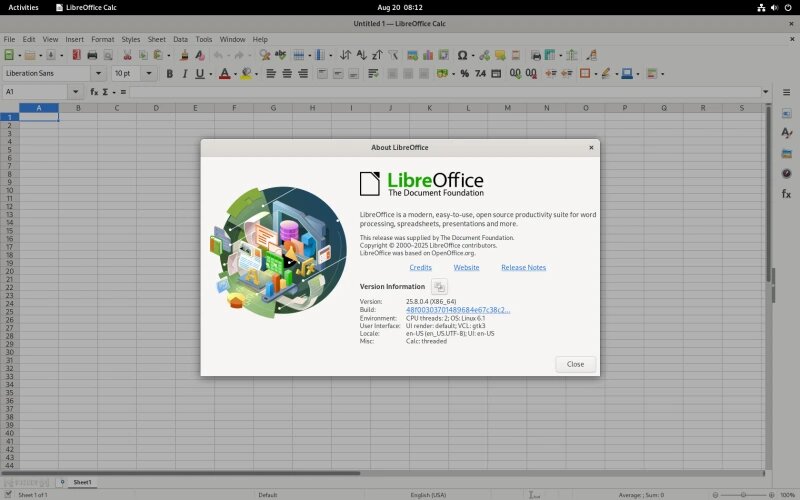
Task: Click Format as Number 7.4 icon
Action: [x=480, y=73]
